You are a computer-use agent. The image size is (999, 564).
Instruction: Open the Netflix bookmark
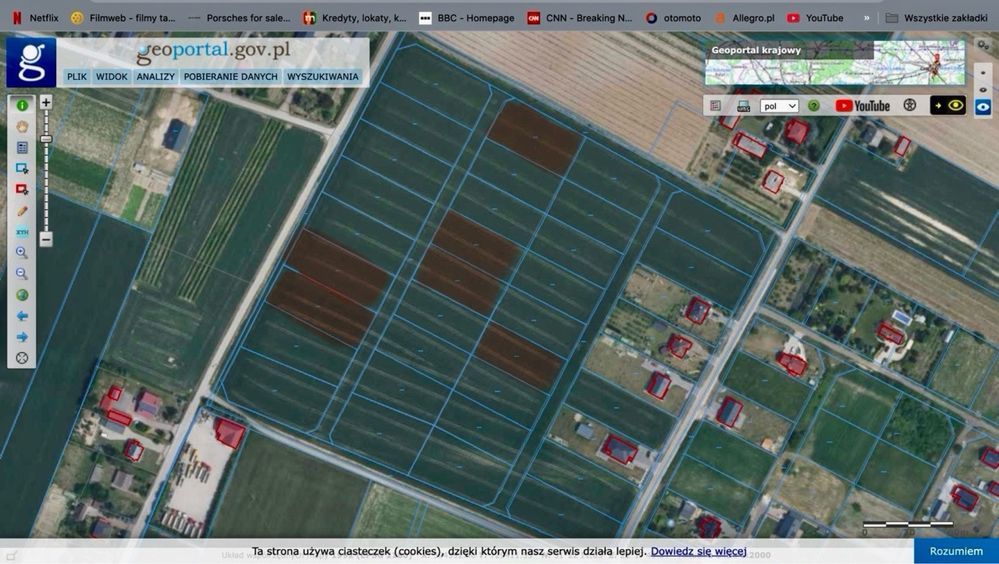[36, 18]
